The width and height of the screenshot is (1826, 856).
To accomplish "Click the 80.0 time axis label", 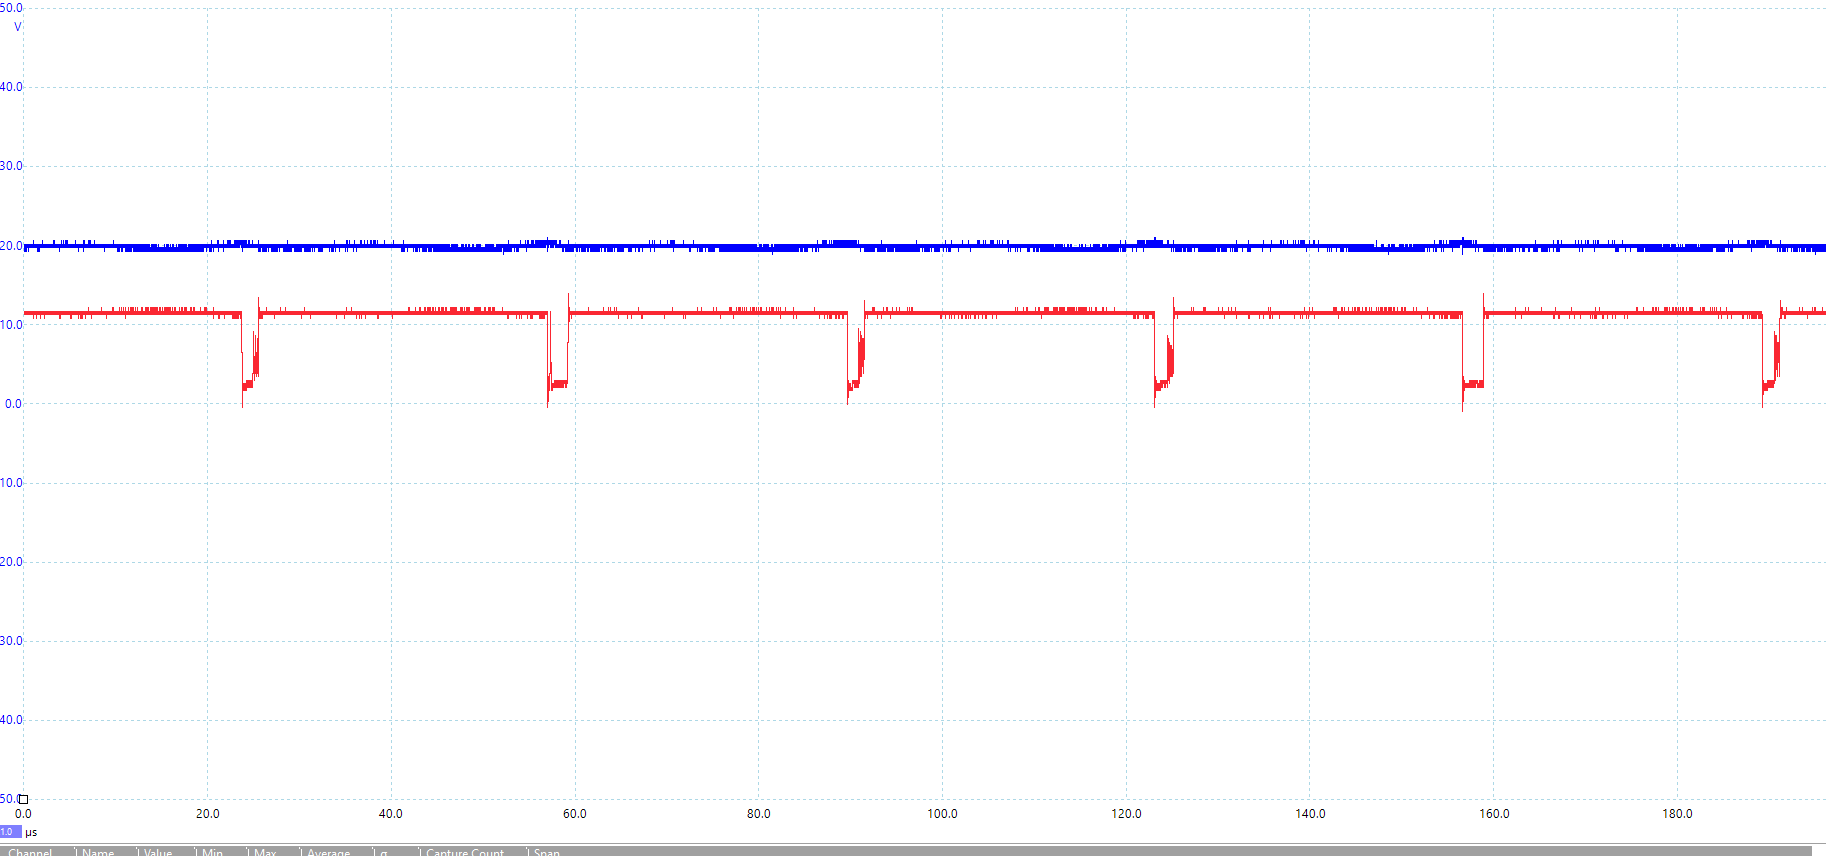I will (759, 814).
